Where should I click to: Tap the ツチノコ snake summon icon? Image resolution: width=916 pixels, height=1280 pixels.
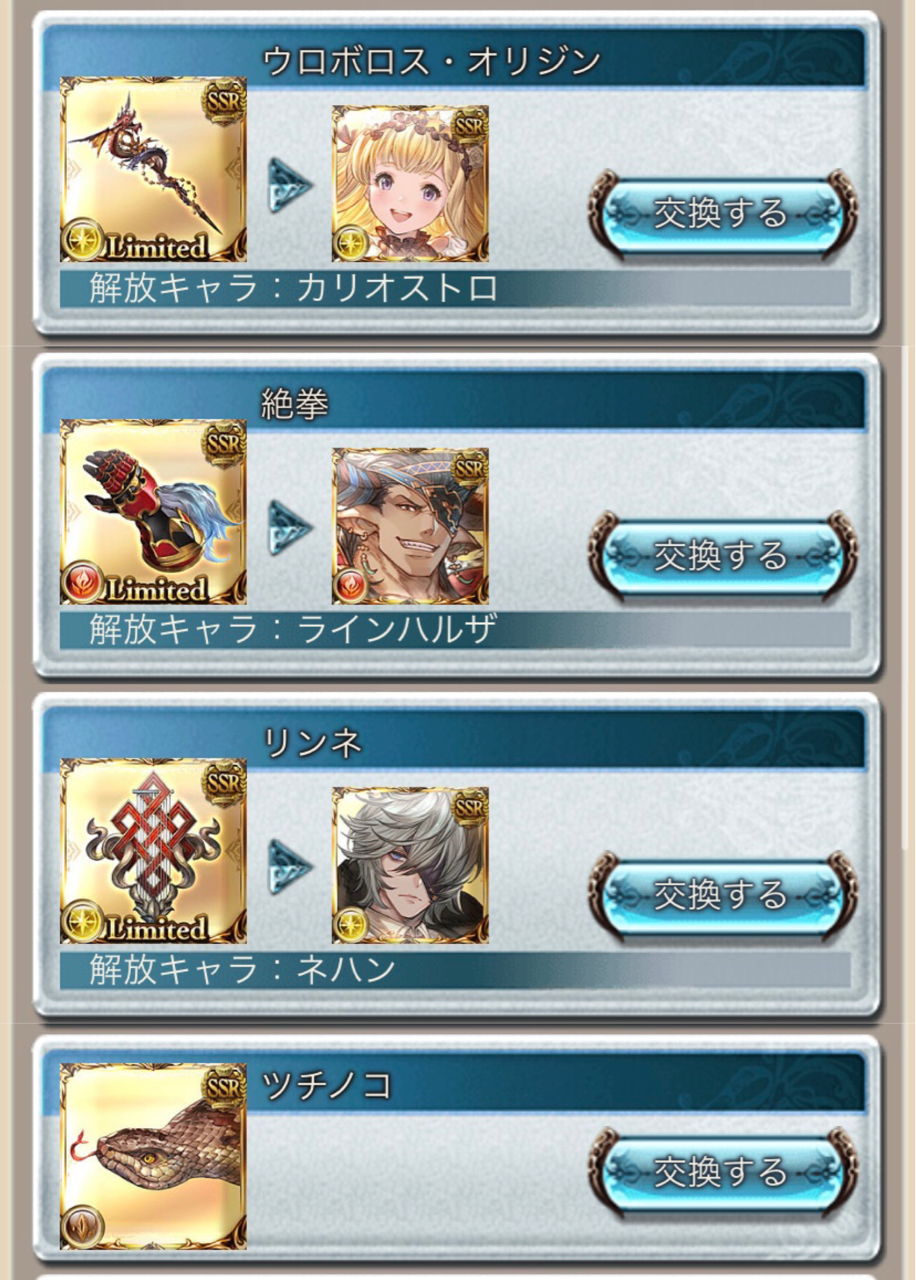(x=153, y=1156)
